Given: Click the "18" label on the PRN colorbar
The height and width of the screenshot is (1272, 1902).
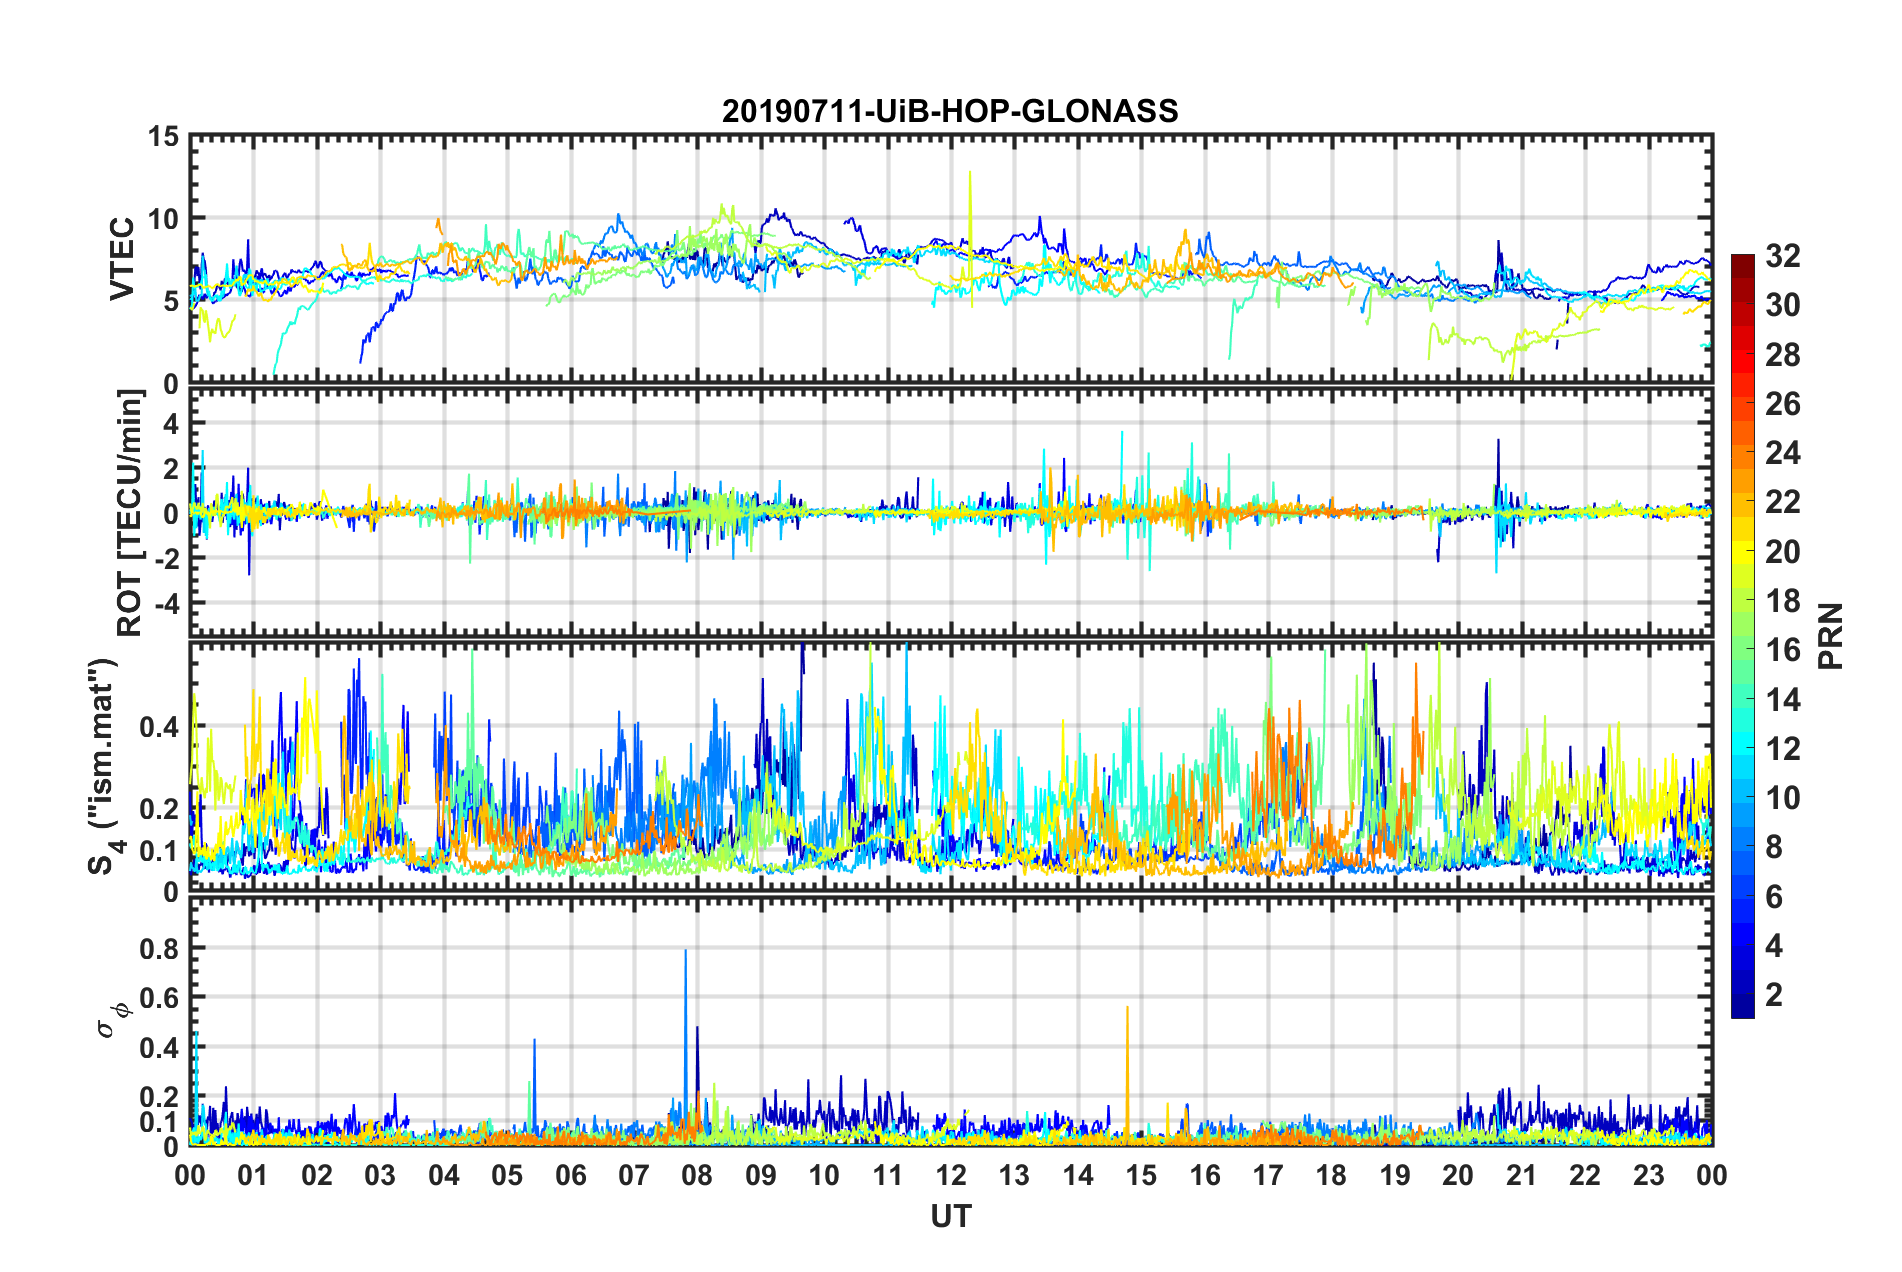Looking at the screenshot, I should pyautogui.click(x=1782, y=601).
